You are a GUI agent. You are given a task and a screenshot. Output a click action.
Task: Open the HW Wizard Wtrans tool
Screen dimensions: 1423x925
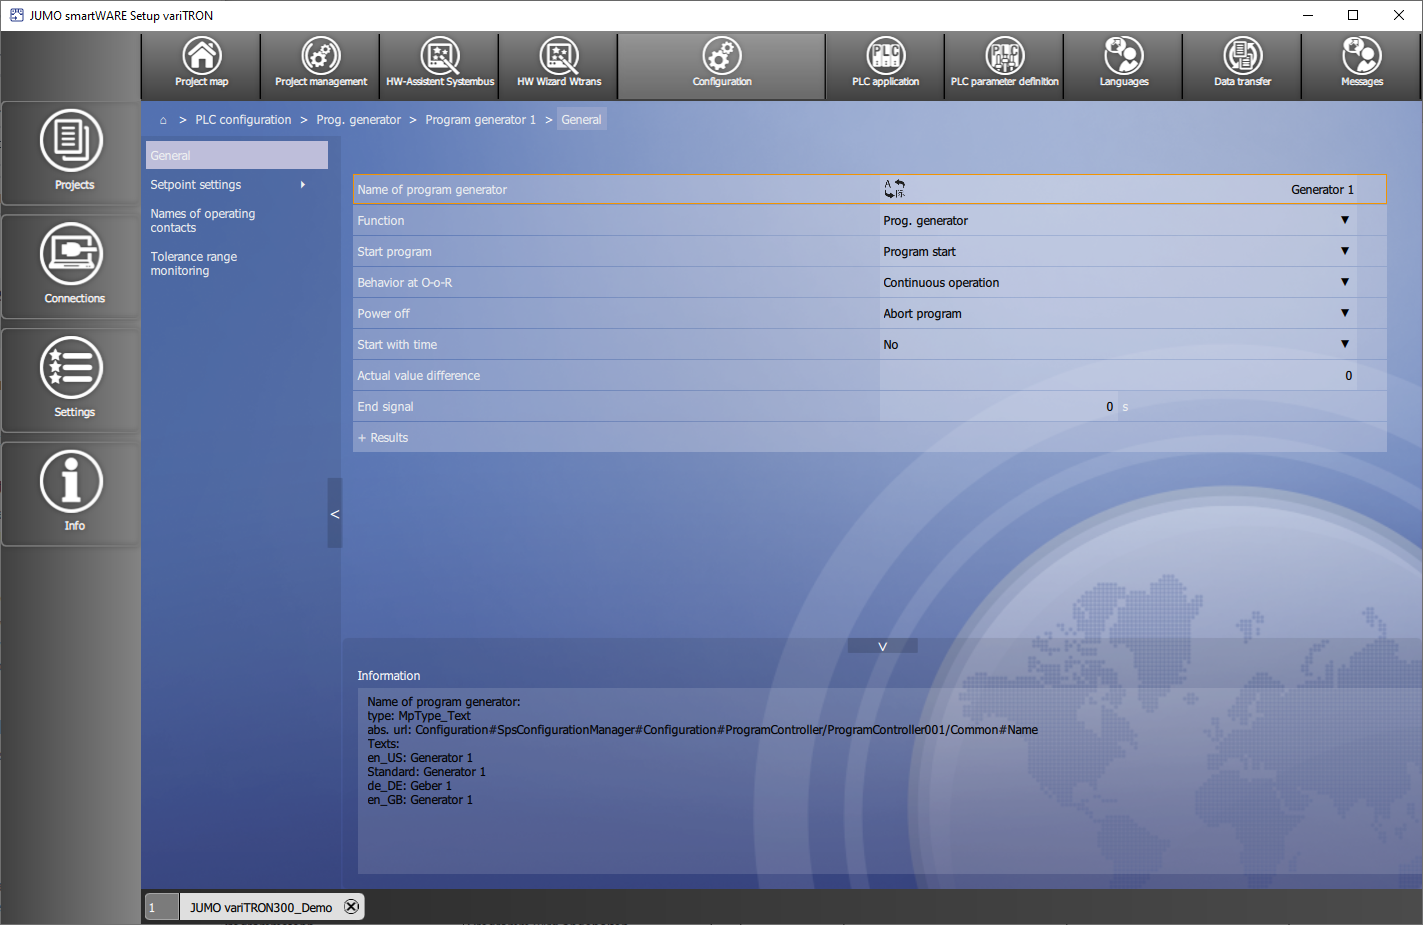(559, 64)
